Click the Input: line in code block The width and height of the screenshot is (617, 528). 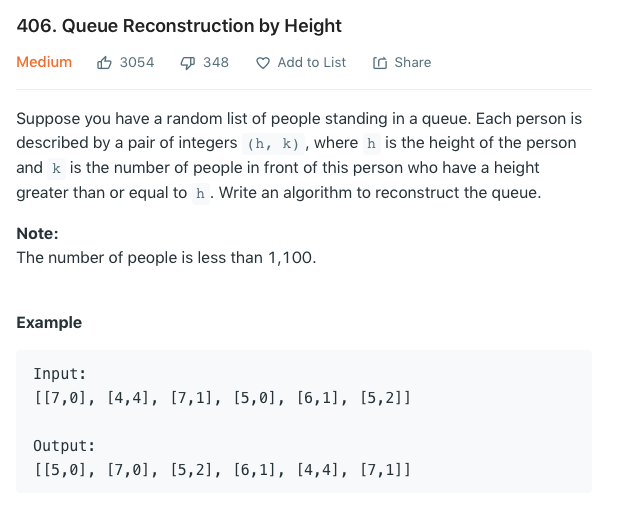(60, 374)
